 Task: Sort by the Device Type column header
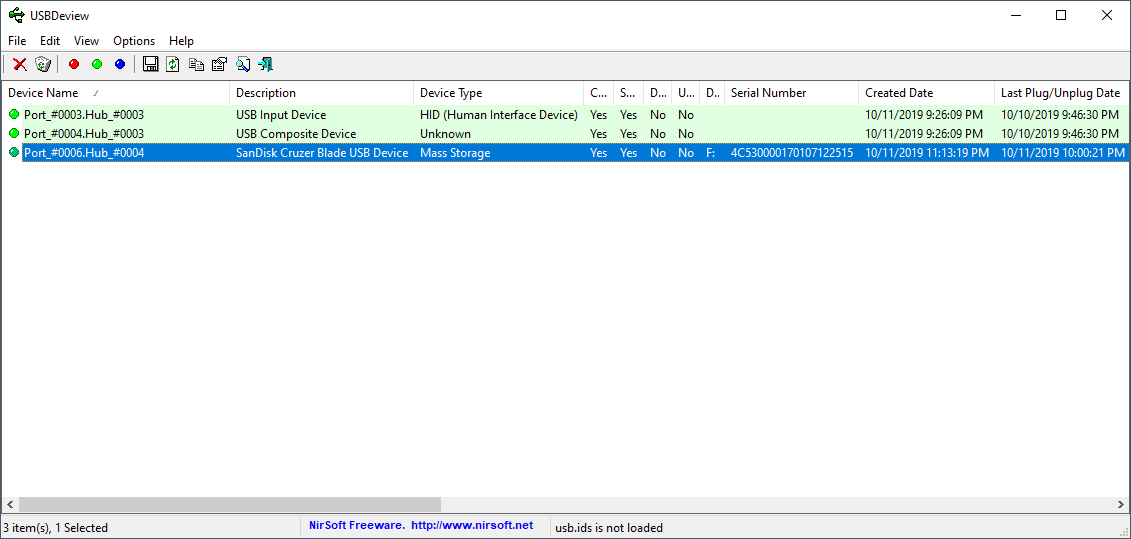(498, 93)
